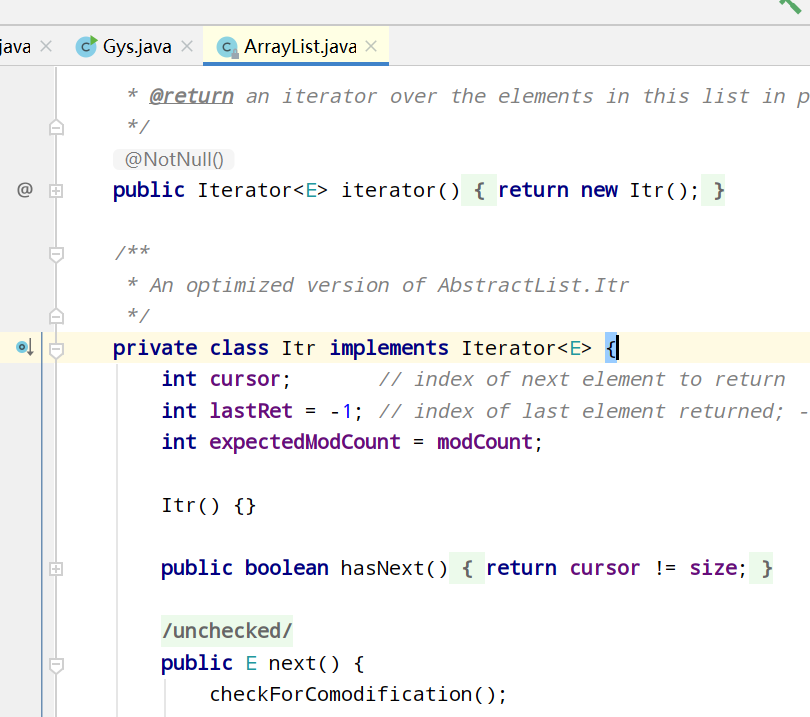Viewport: 810px width, 717px height.
Task: Click the lastRet field name
Action: pos(251,411)
